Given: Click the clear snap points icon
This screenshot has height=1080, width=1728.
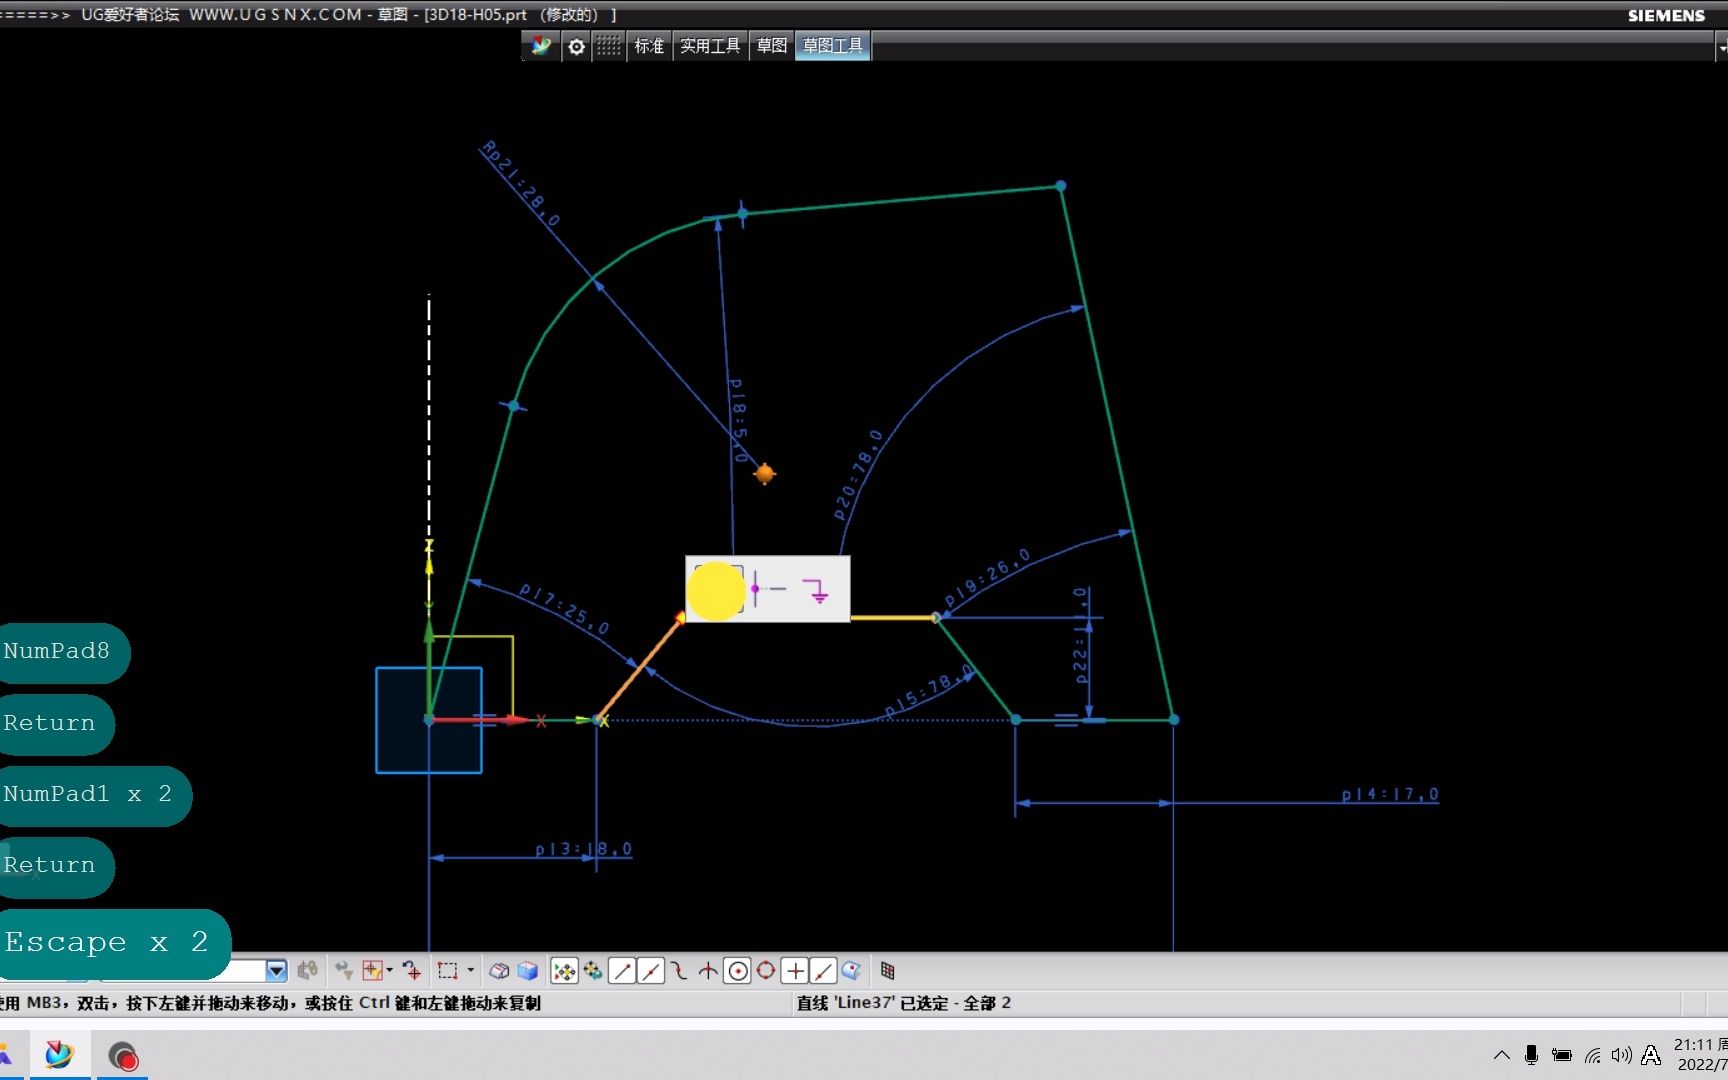Looking at the screenshot, I should pos(593,971).
